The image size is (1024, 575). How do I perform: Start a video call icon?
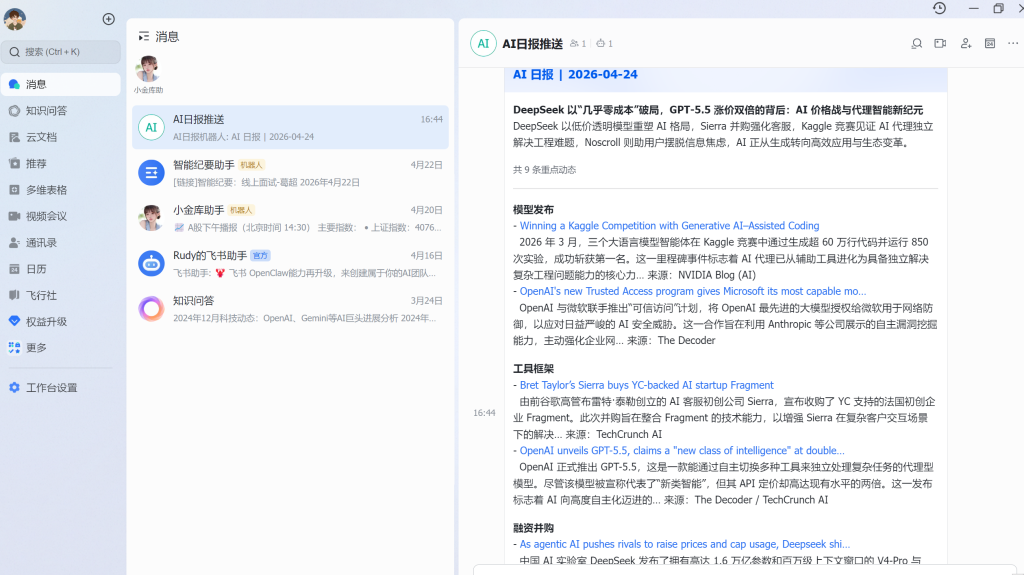940,44
